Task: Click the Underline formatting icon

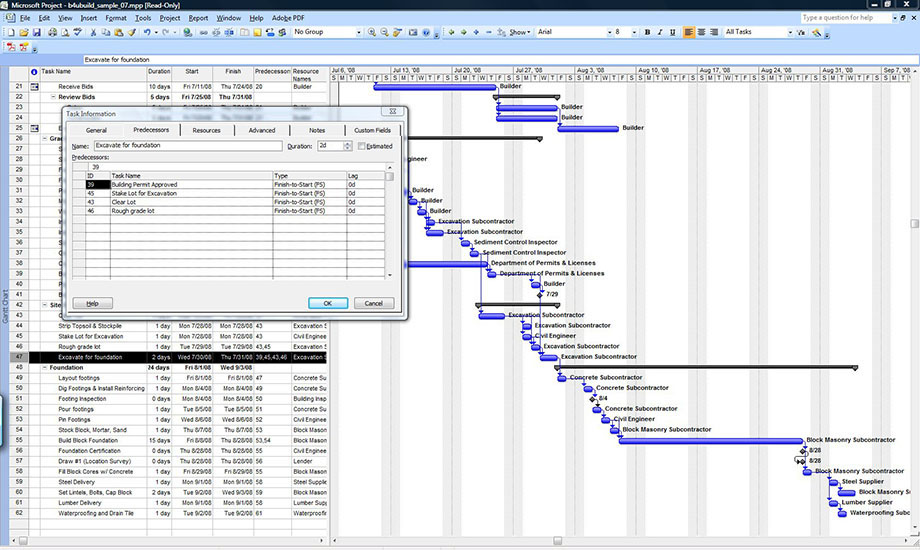Action: 672,32
